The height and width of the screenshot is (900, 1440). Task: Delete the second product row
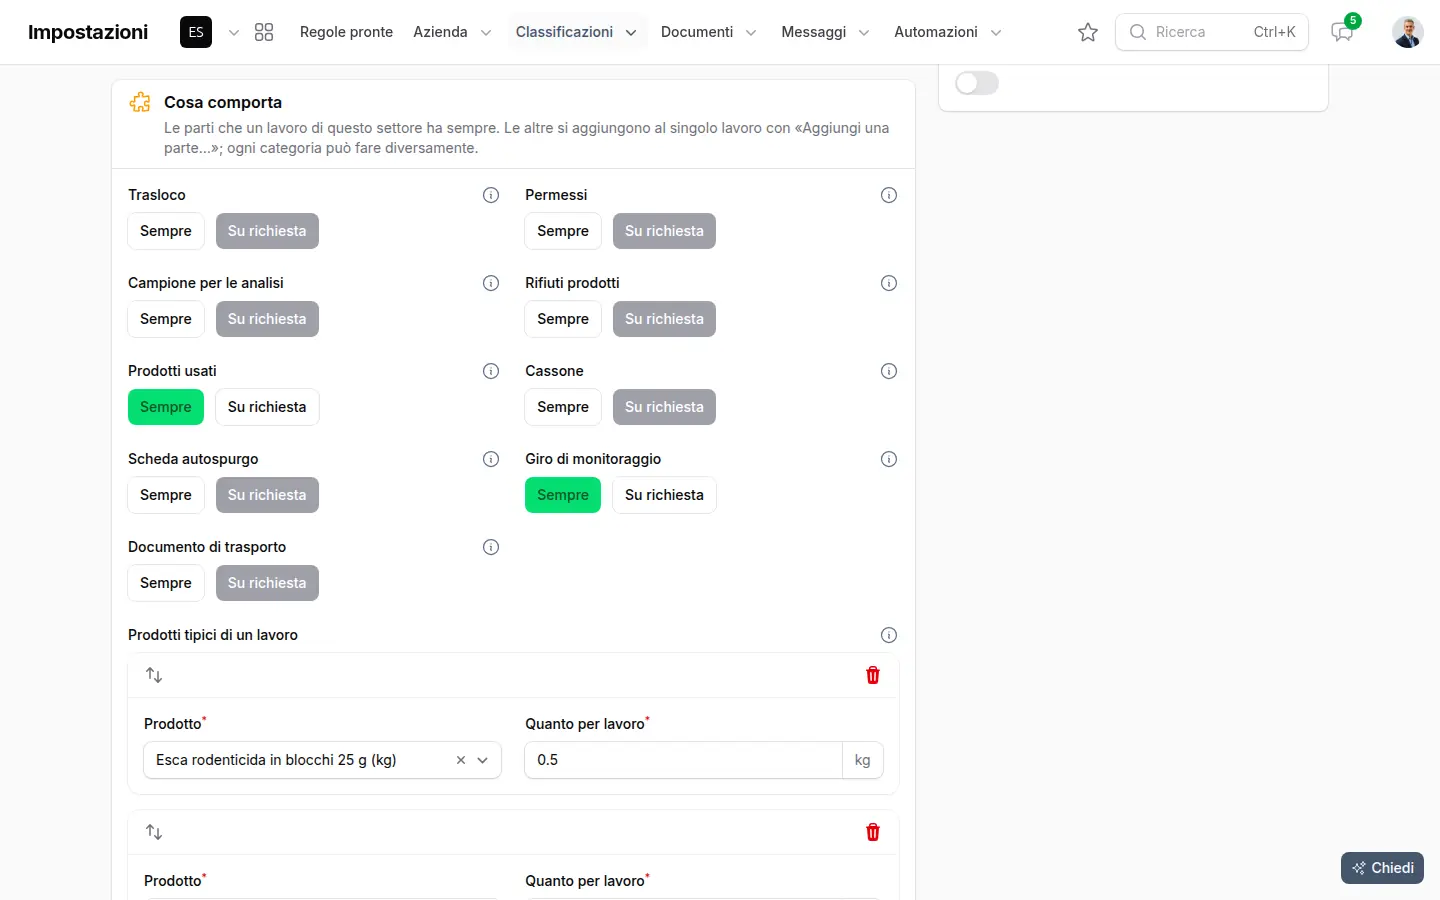873,832
